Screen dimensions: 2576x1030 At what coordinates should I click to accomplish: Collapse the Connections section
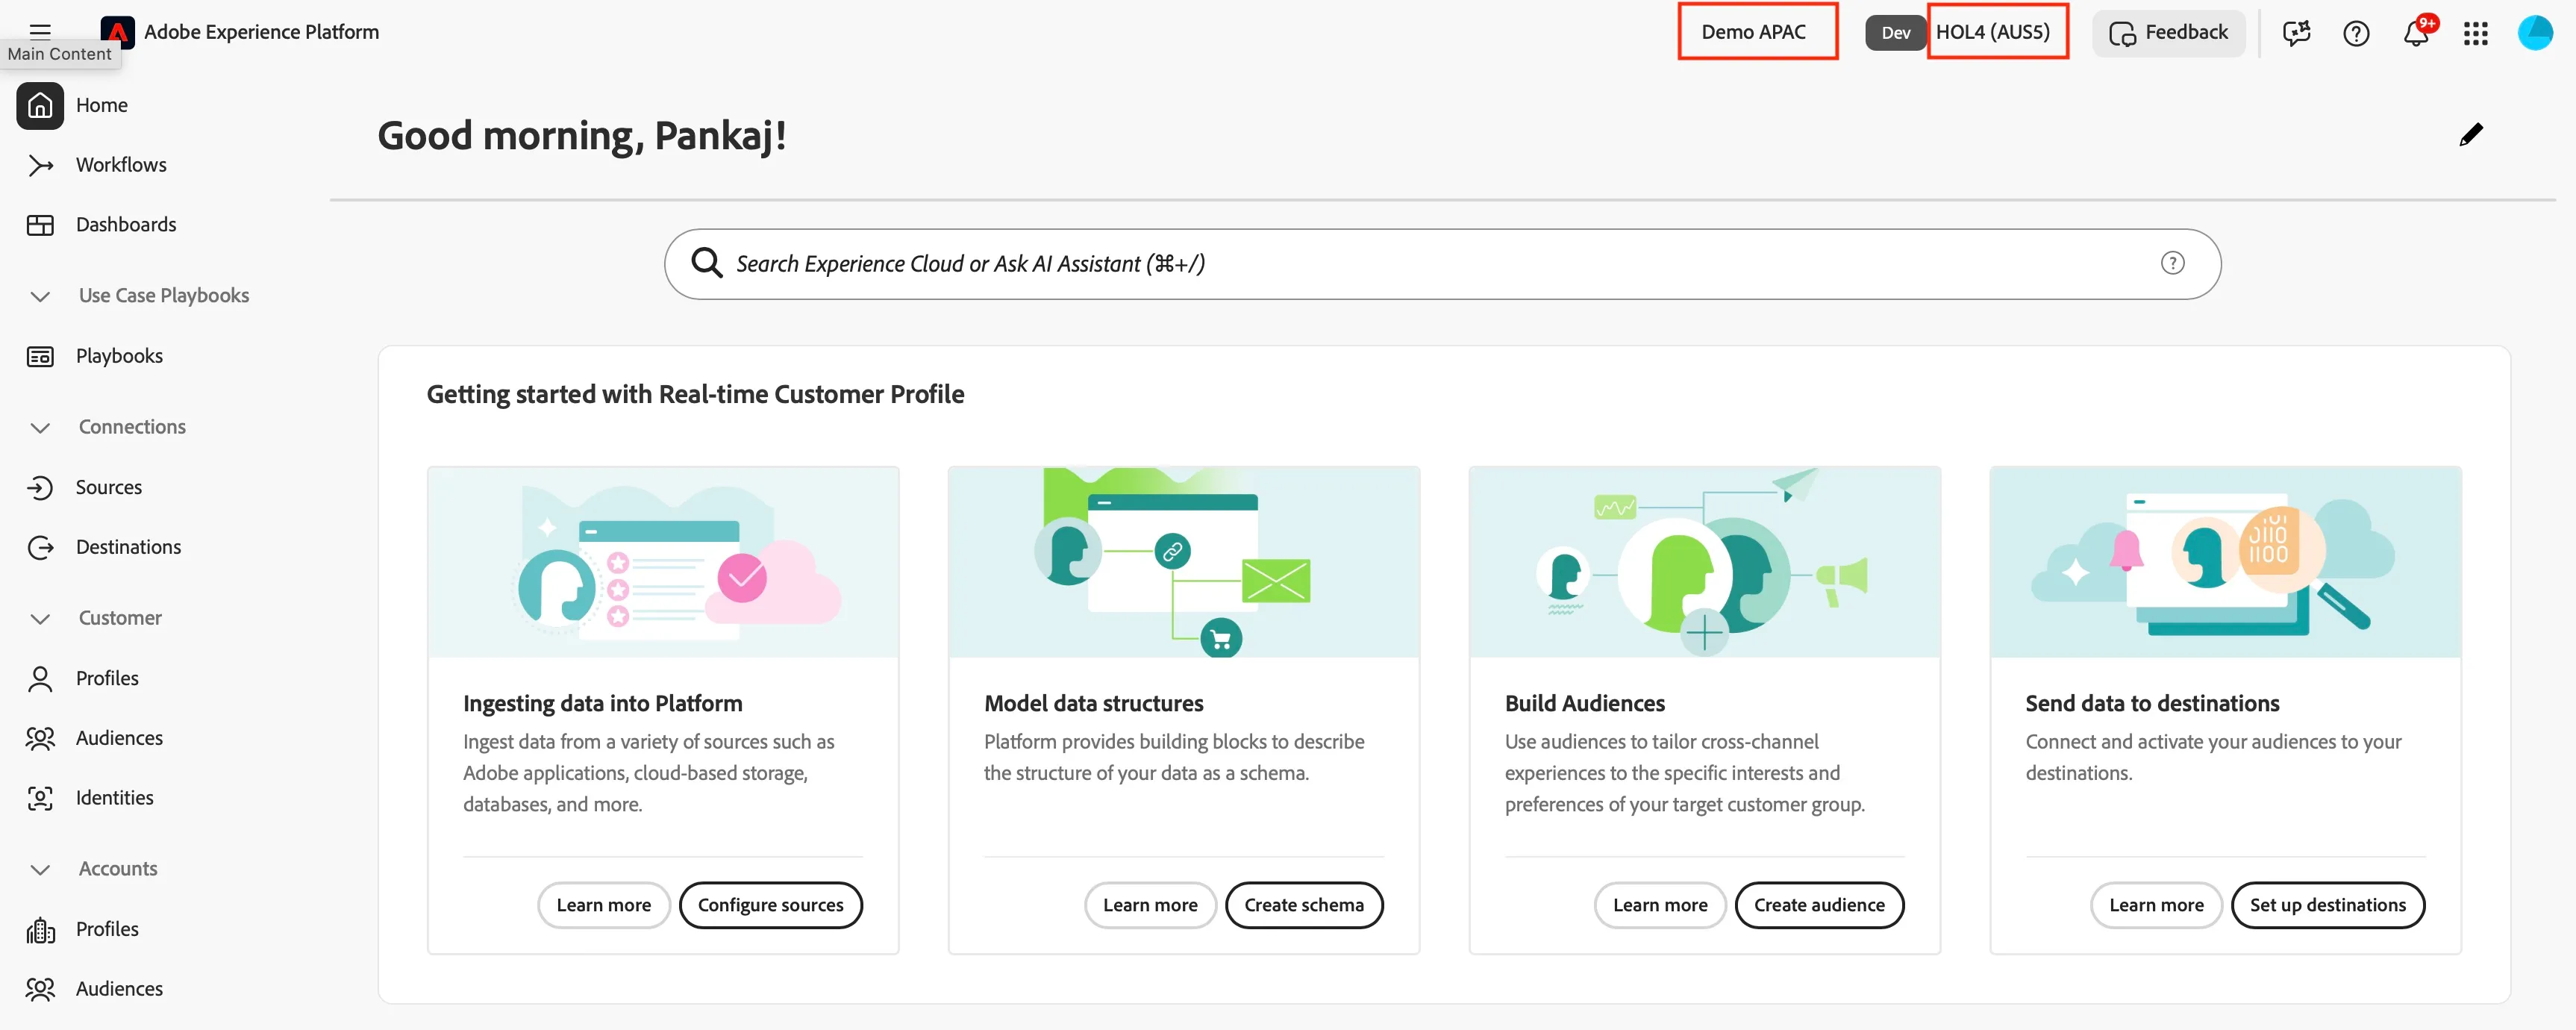coord(40,428)
